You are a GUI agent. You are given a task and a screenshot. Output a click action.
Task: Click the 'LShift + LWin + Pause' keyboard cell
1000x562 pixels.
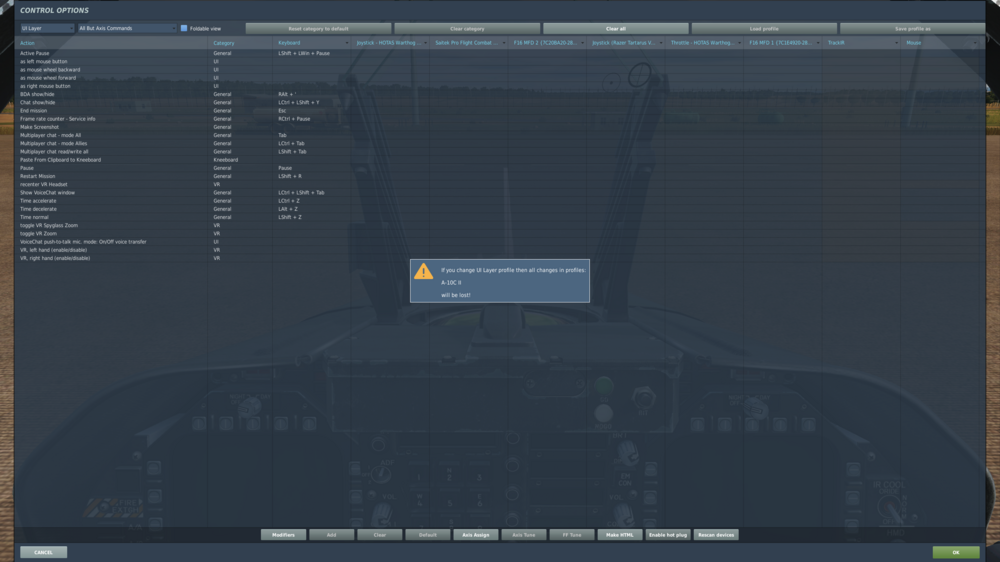[312, 53]
